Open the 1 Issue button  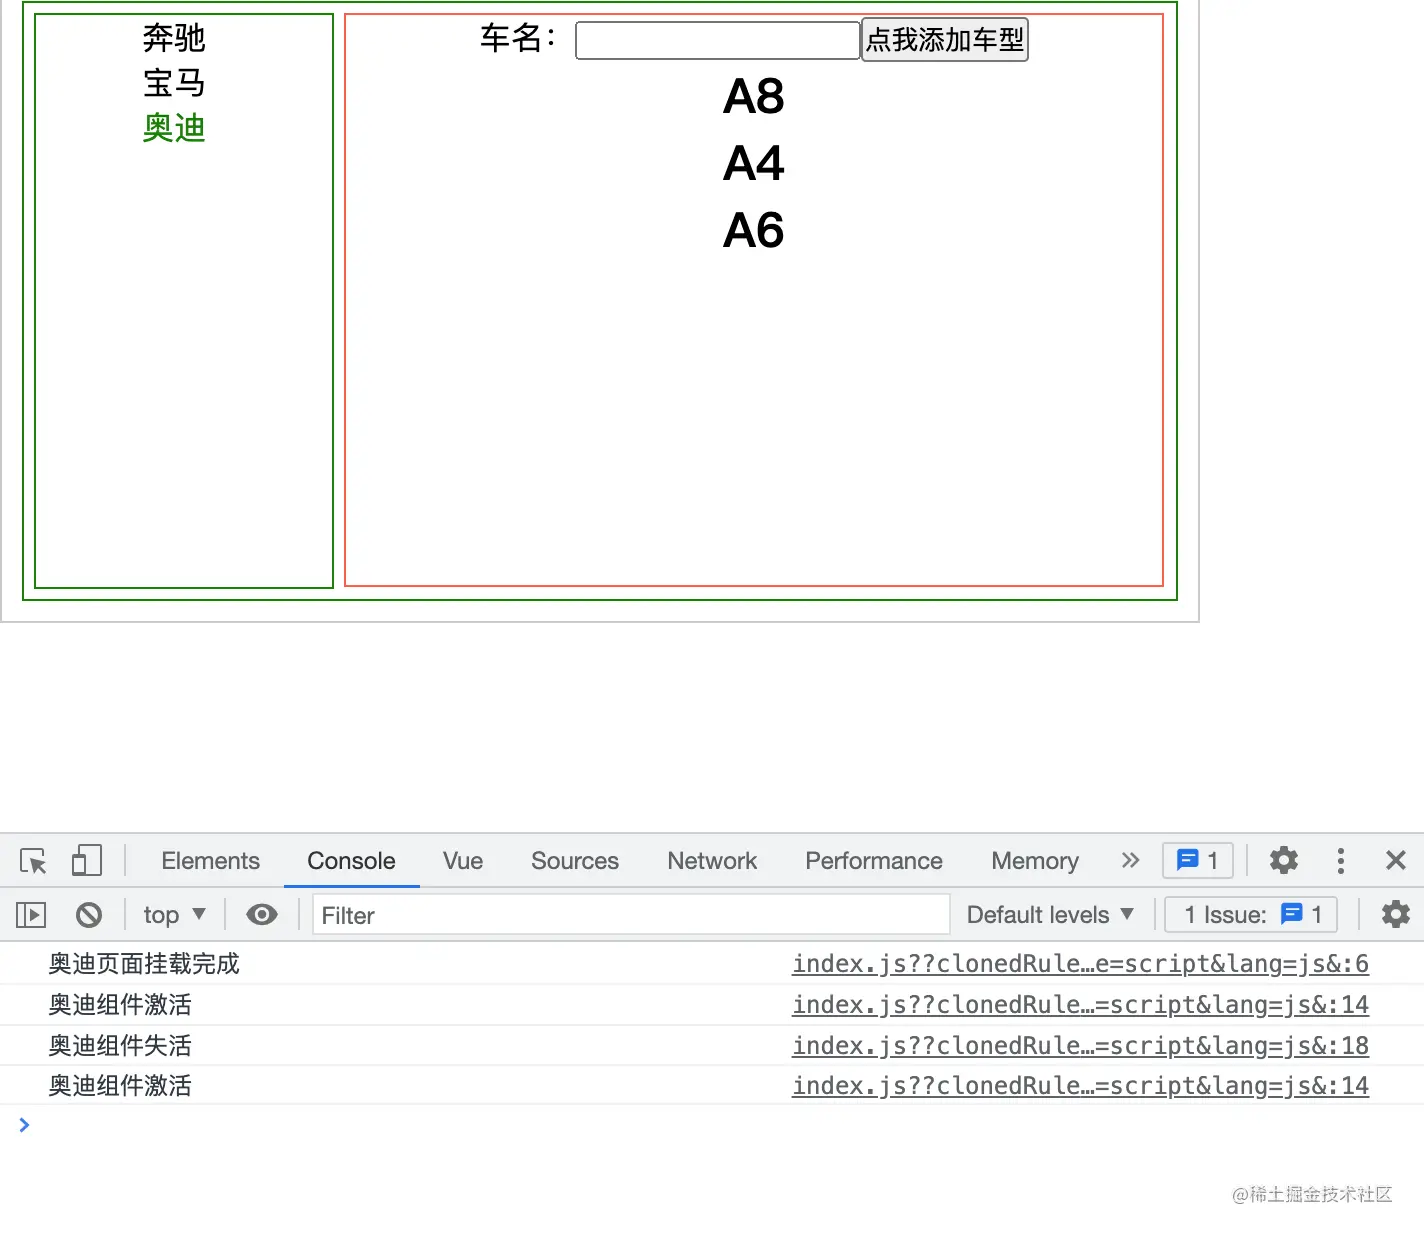1251,914
